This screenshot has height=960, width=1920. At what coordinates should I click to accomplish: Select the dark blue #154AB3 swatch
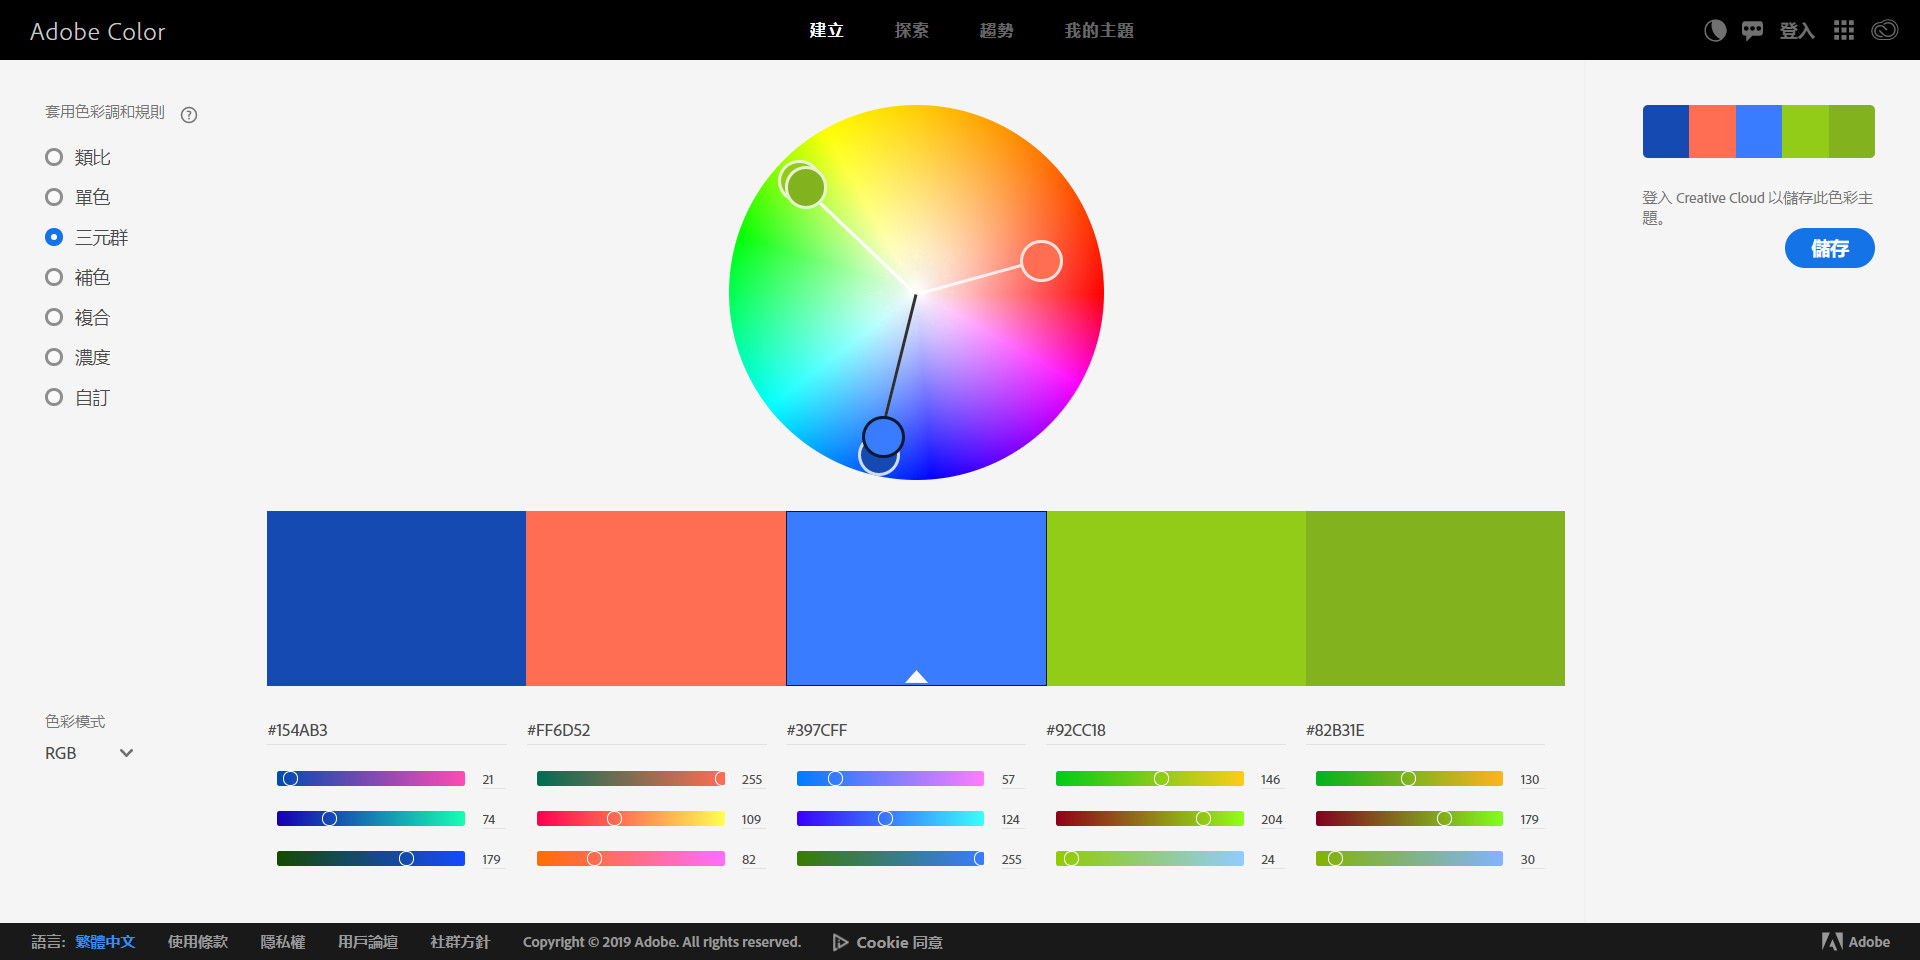396,598
